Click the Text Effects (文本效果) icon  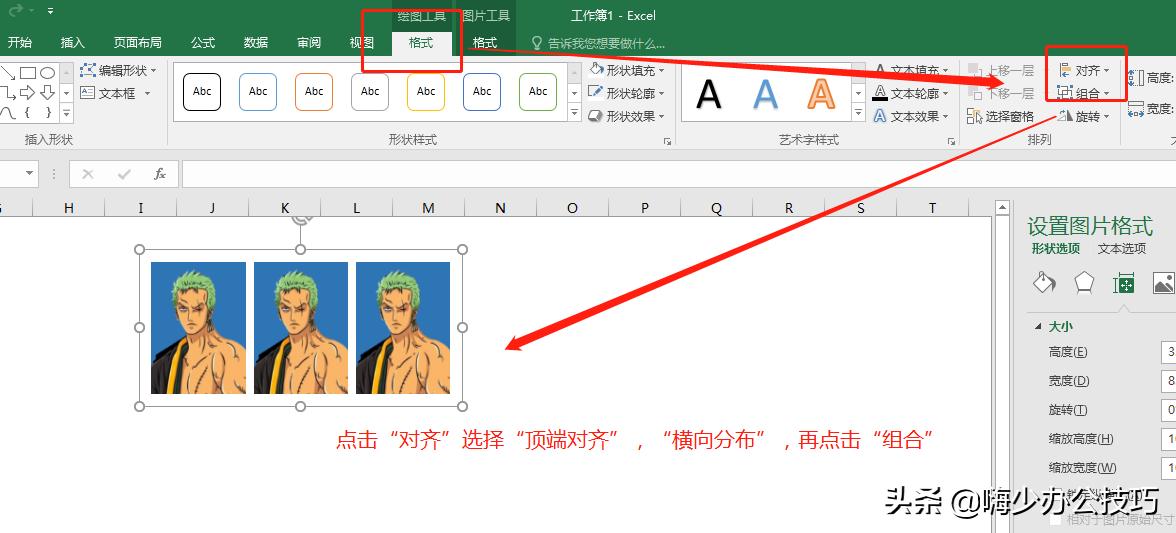coord(880,116)
